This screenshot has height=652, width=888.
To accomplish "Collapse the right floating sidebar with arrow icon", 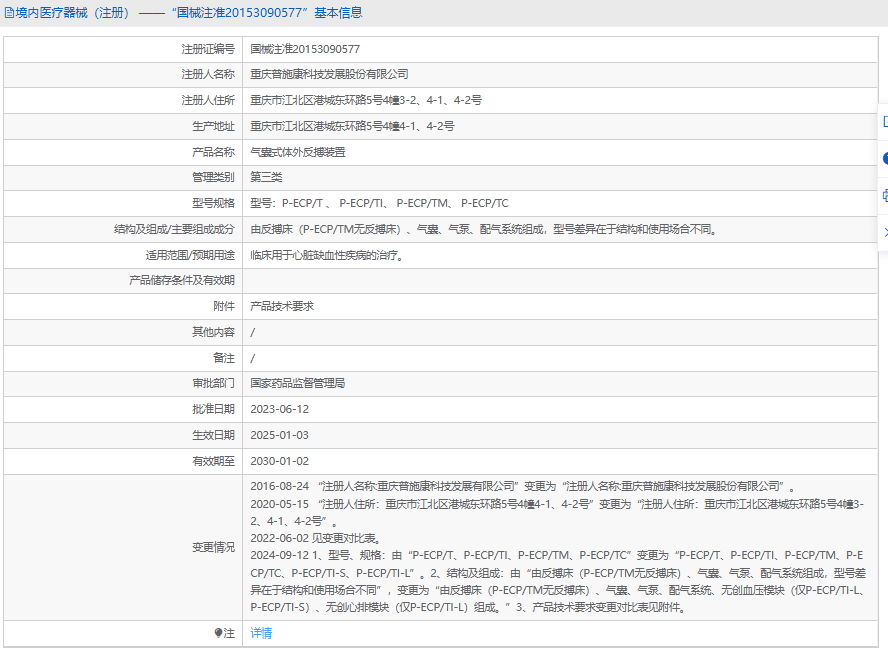I will coord(884,232).
